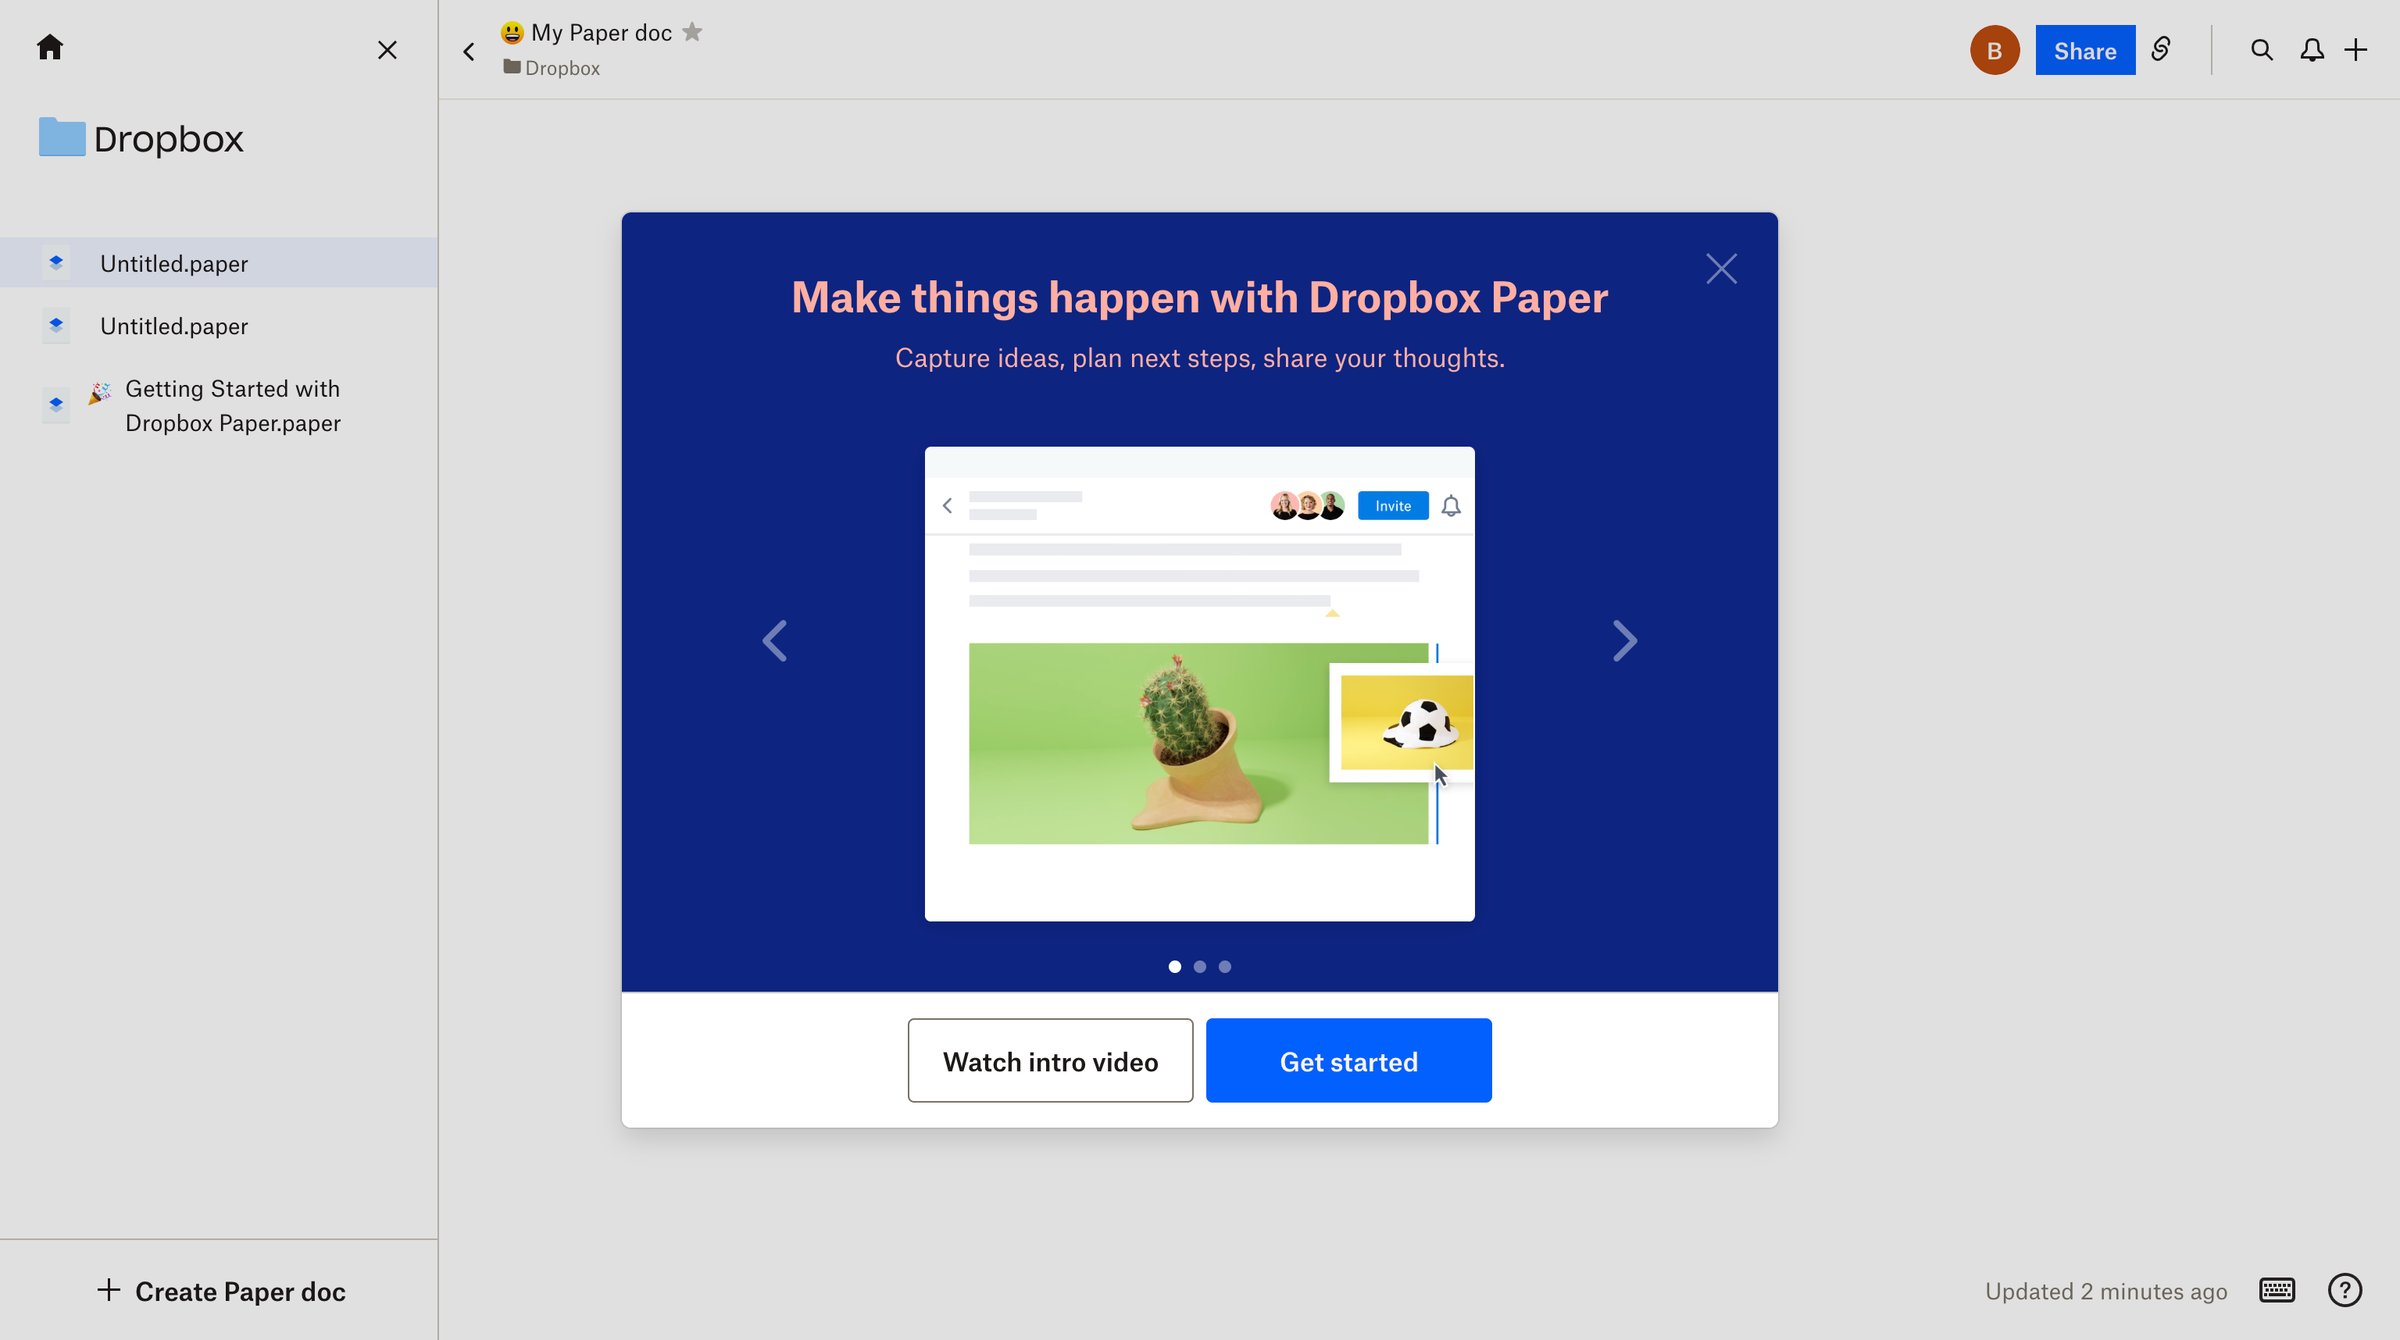Click the intro preview illustration
The width and height of the screenshot is (2400, 1340).
pos(1199,684)
